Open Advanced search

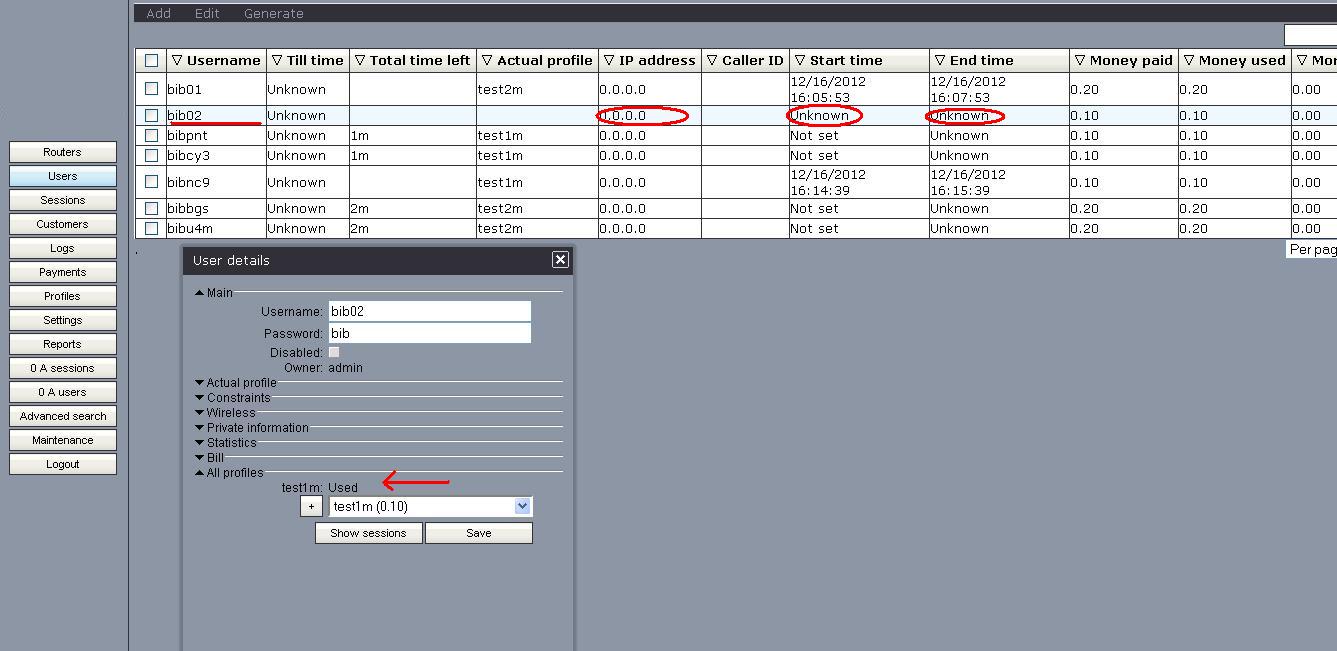pyautogui.click(x=63, y=416)
